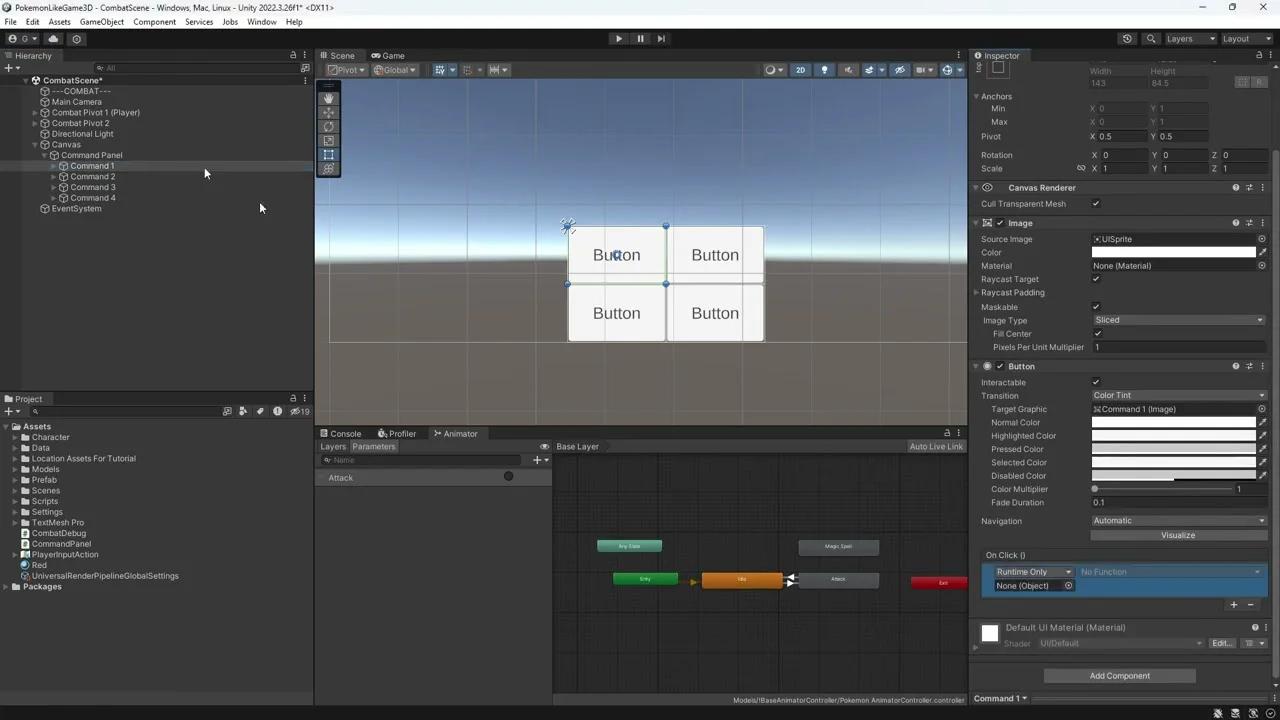Select the Hand tool in the Scene toolbar
Image resolution: width=1280 pixels, height=720 pixels.
[x=328, y=97]
